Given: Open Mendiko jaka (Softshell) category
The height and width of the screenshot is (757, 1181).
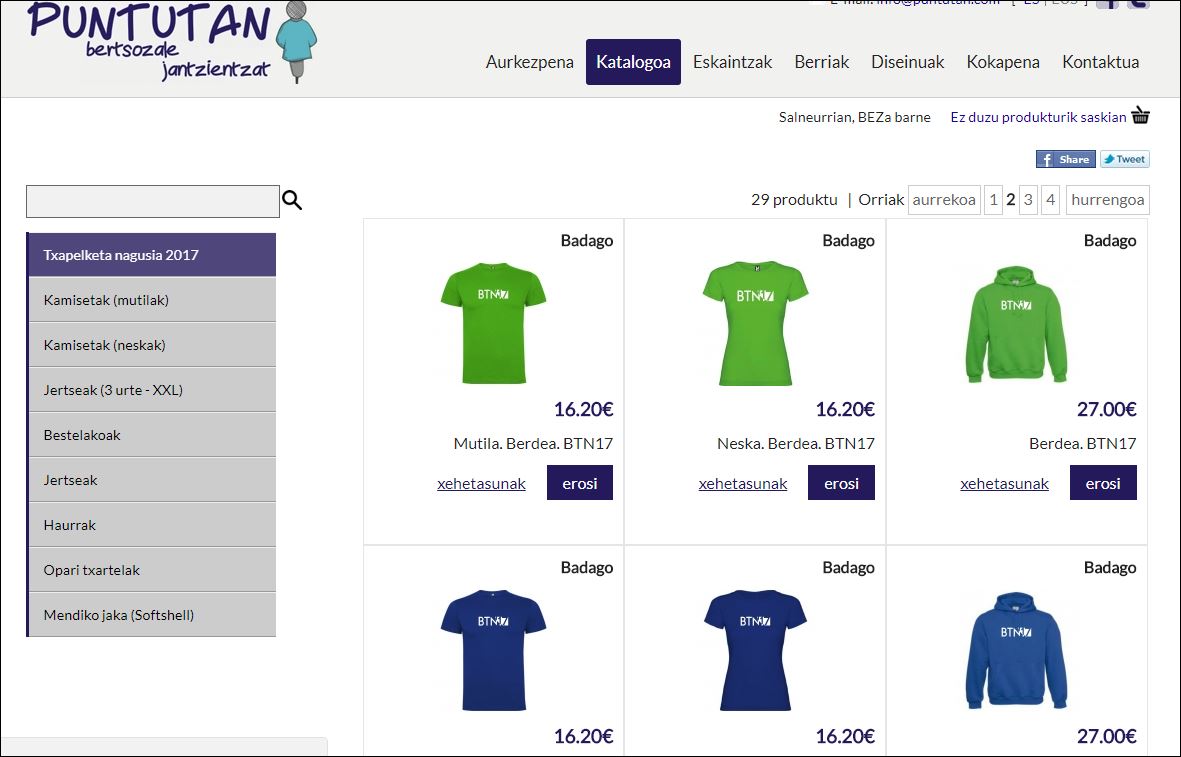Looking at the screenshot, I should tap(151, 615).
